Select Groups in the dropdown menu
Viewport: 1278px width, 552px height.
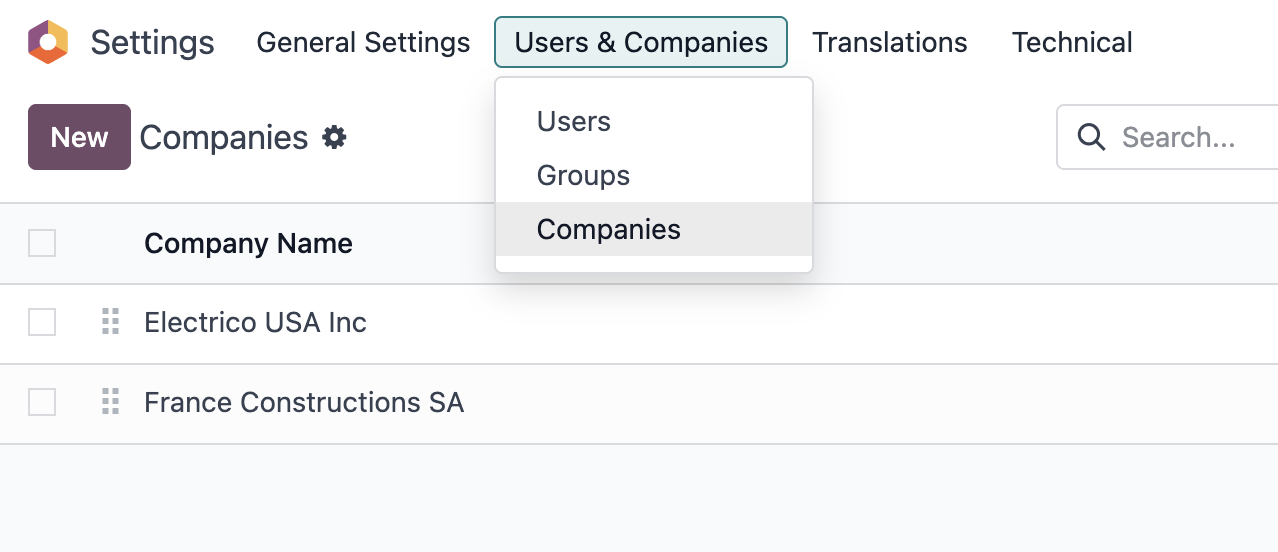583,175
